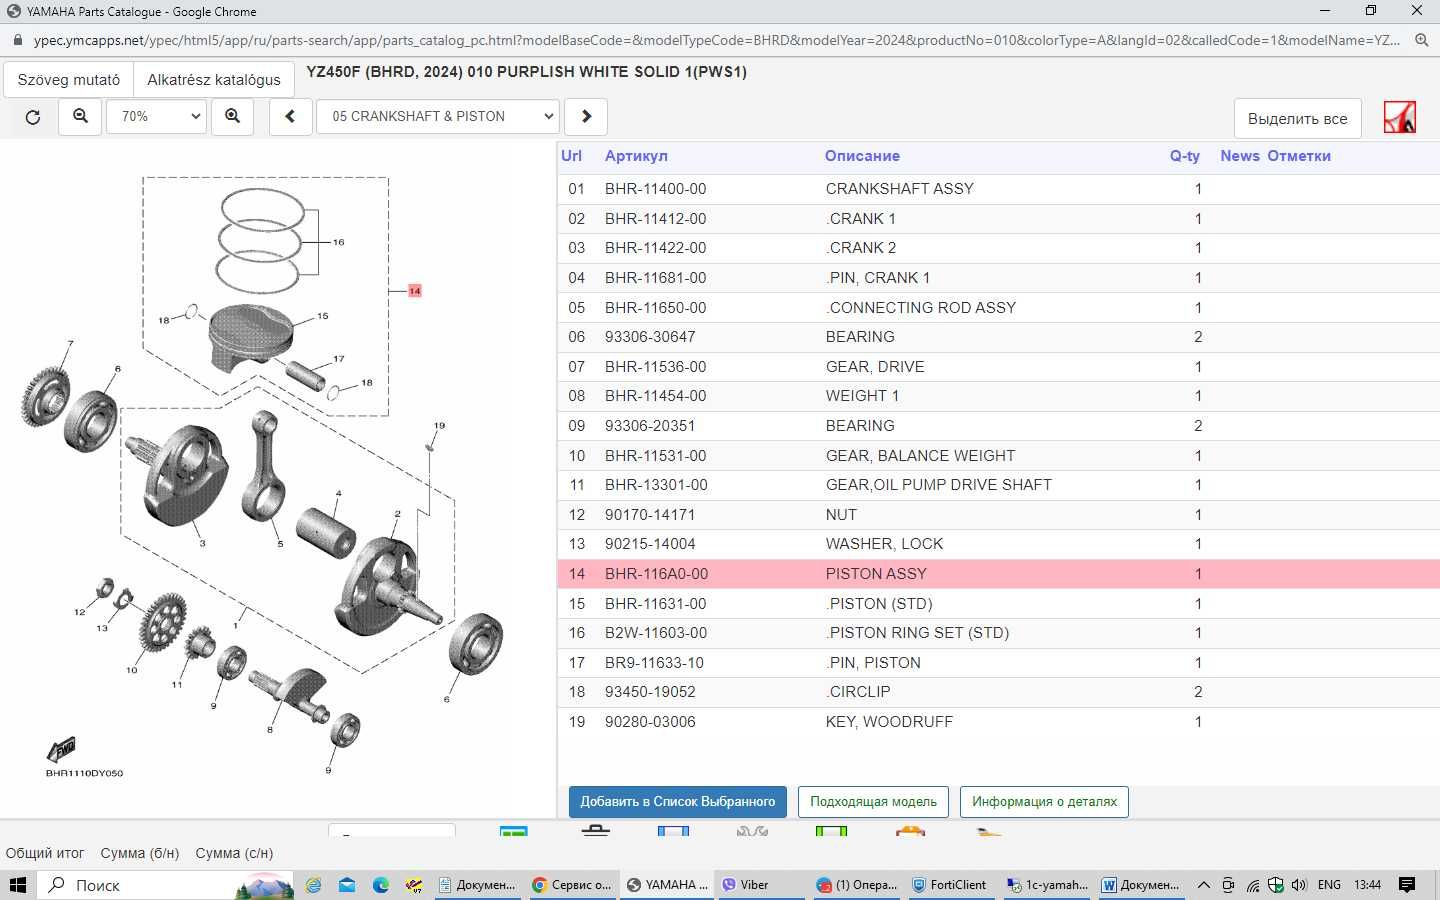1440x900 pixels.
Task: Click the connecting rod drawing labeled 5
Action: coord(264,466)
